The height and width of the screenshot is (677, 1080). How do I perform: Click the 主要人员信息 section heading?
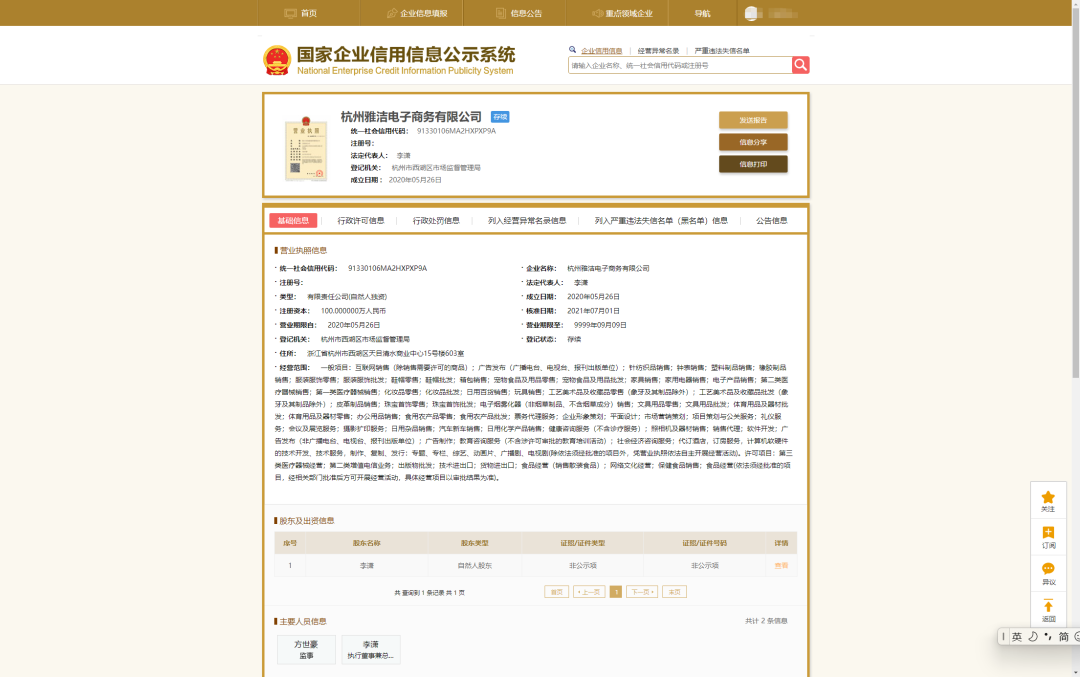coord(303,621)
